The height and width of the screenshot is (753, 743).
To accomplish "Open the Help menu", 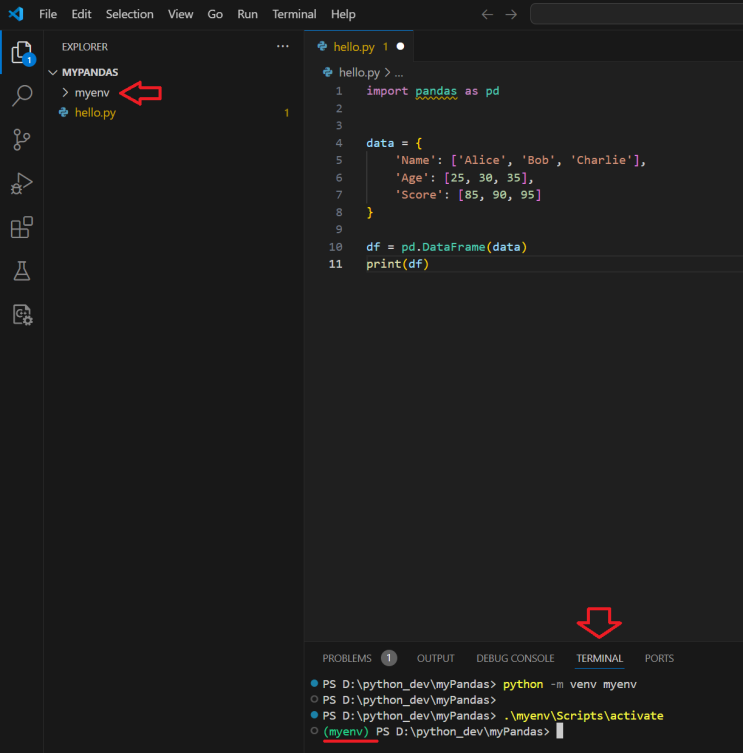I will click(x=343, y=14).
